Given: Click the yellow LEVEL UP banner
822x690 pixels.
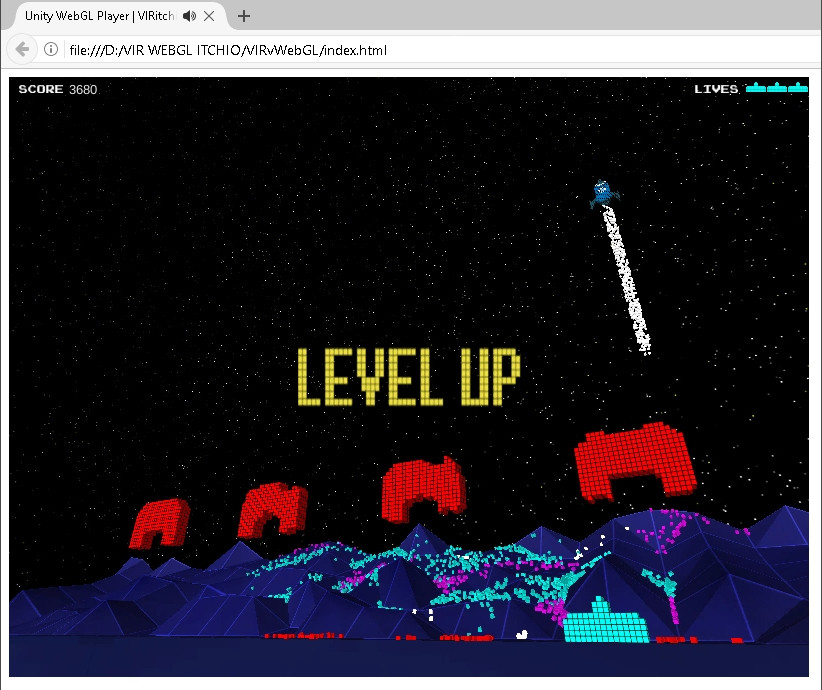Looking at the screenshot, I should 409,377.
